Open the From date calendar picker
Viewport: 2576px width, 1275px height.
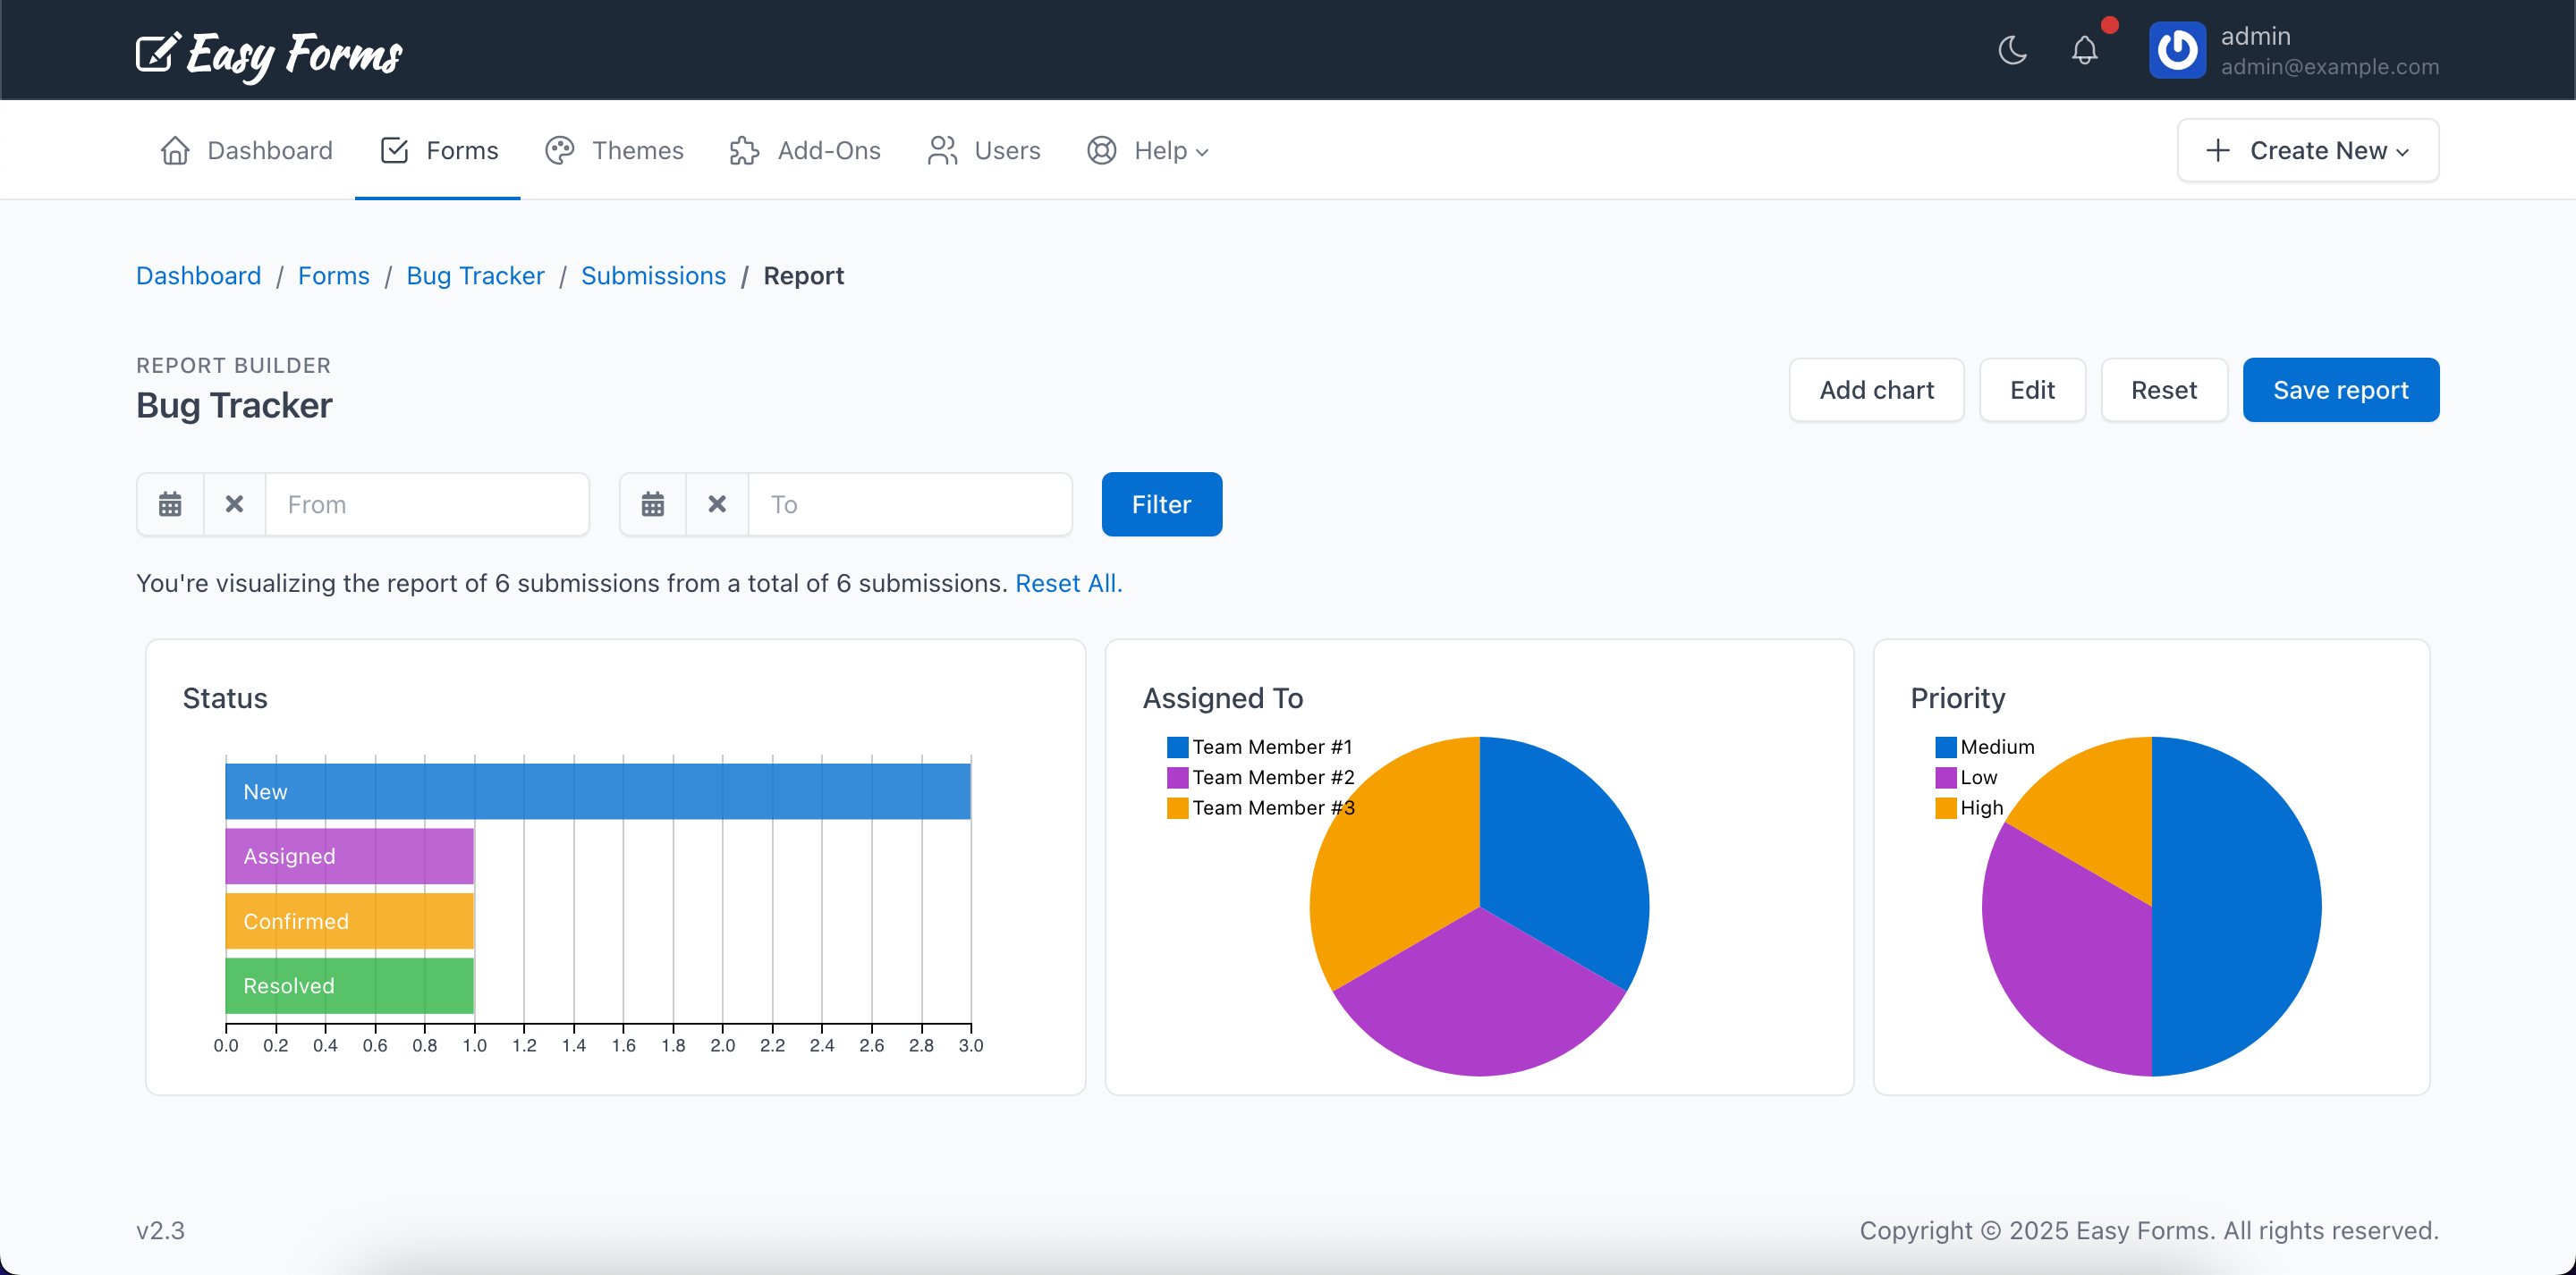169,504
